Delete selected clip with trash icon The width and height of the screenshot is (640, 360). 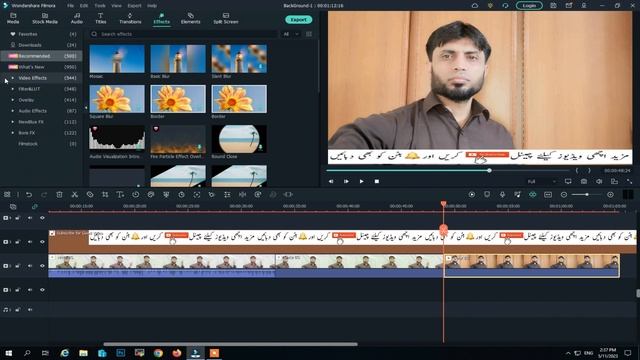[x=59, y=195]
